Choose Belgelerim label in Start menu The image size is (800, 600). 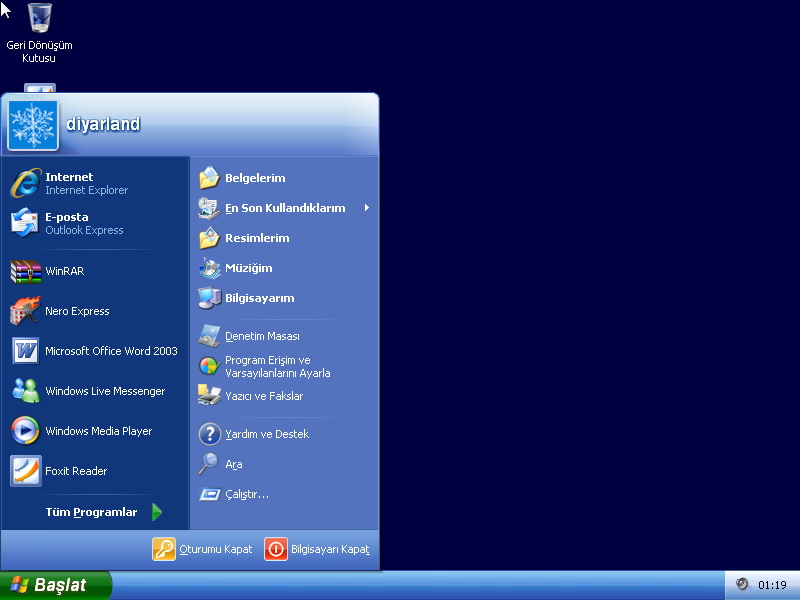pos(255,178)
